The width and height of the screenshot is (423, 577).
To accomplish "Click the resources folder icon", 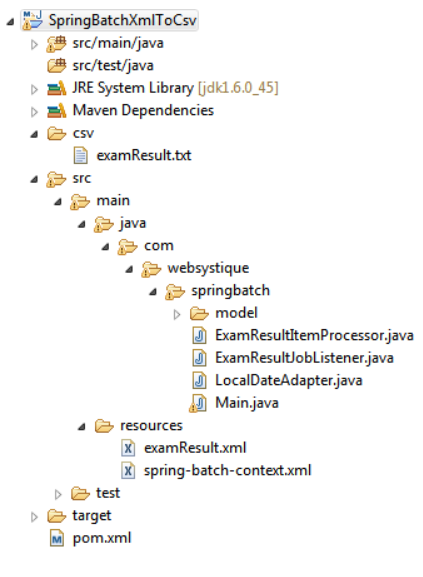I will (x=104, y=426).
